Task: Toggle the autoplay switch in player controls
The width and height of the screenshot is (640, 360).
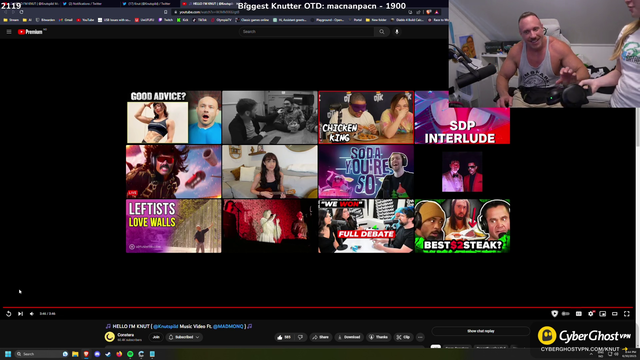Action: pos(566,313)
